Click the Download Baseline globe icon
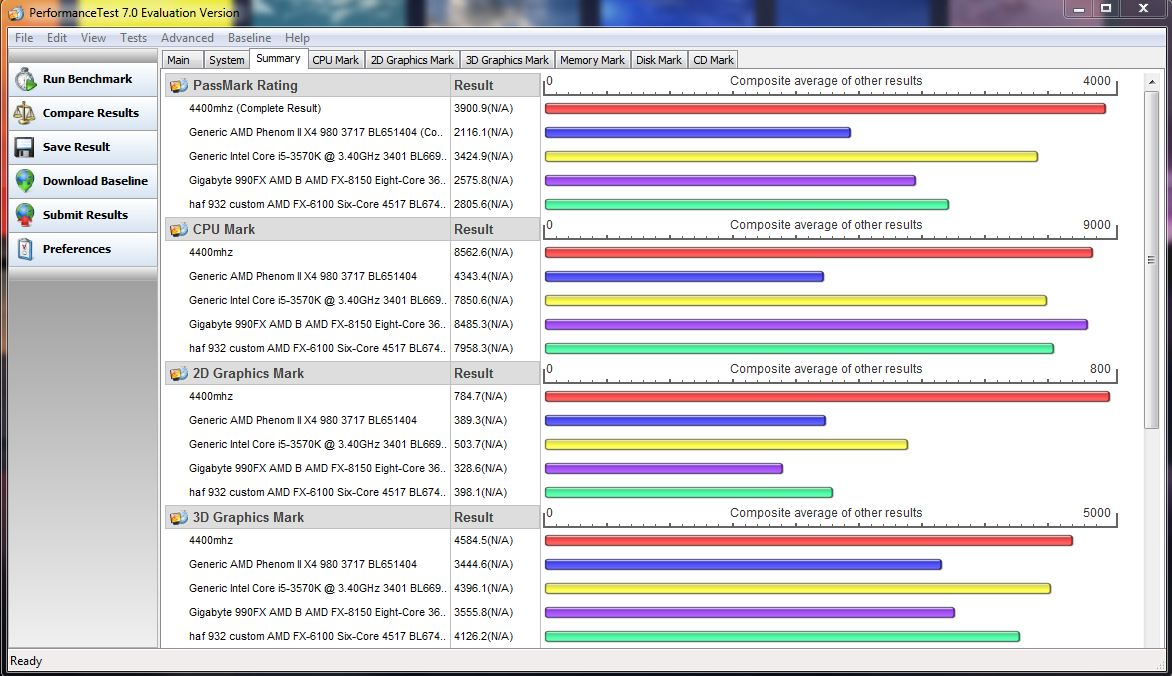1172x676 pixels. [x=25, y=181]
